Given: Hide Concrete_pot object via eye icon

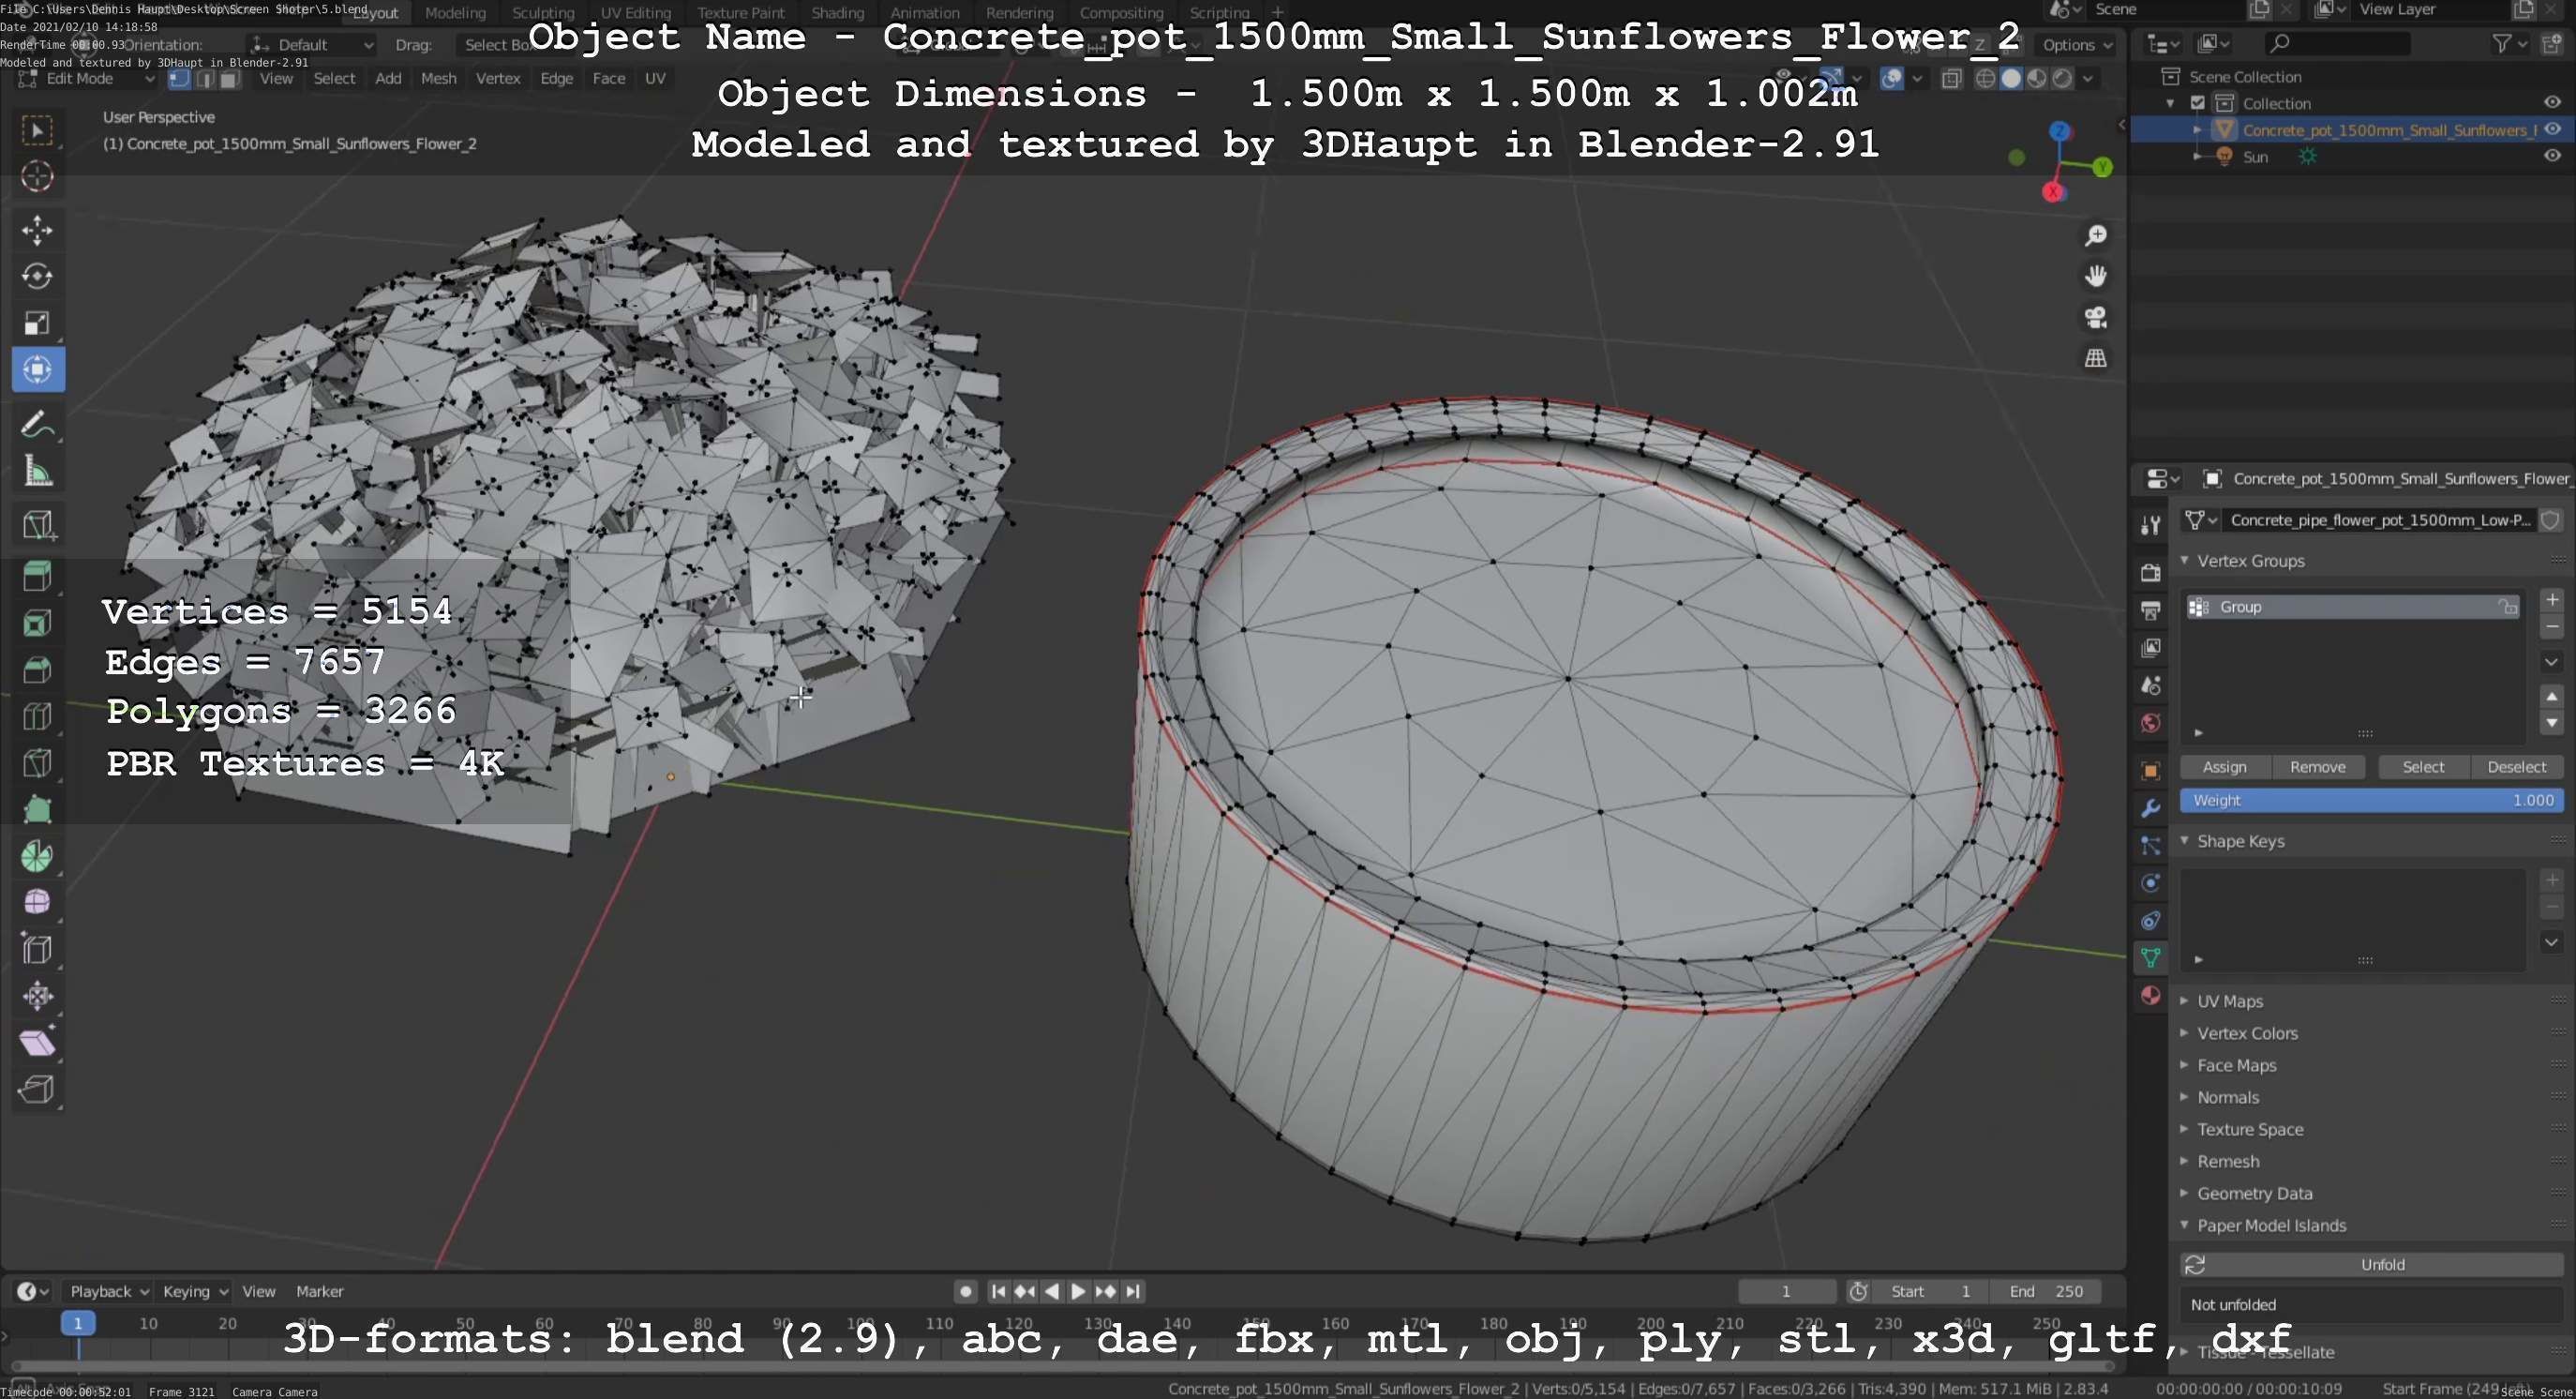Looking at the screenshot, I should point(2552,130).
